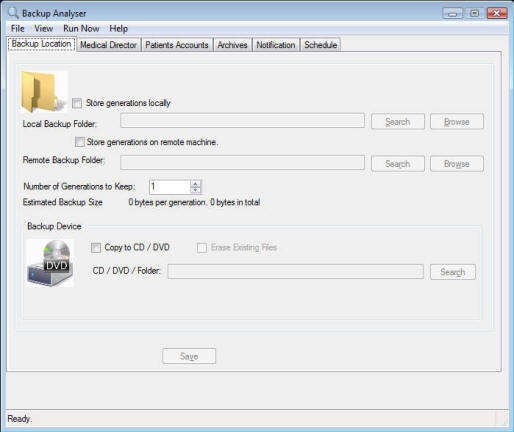Screen dimensions: 514x432
Task: Check the Copy to CD / DVD box
Action: coord(96,248)
